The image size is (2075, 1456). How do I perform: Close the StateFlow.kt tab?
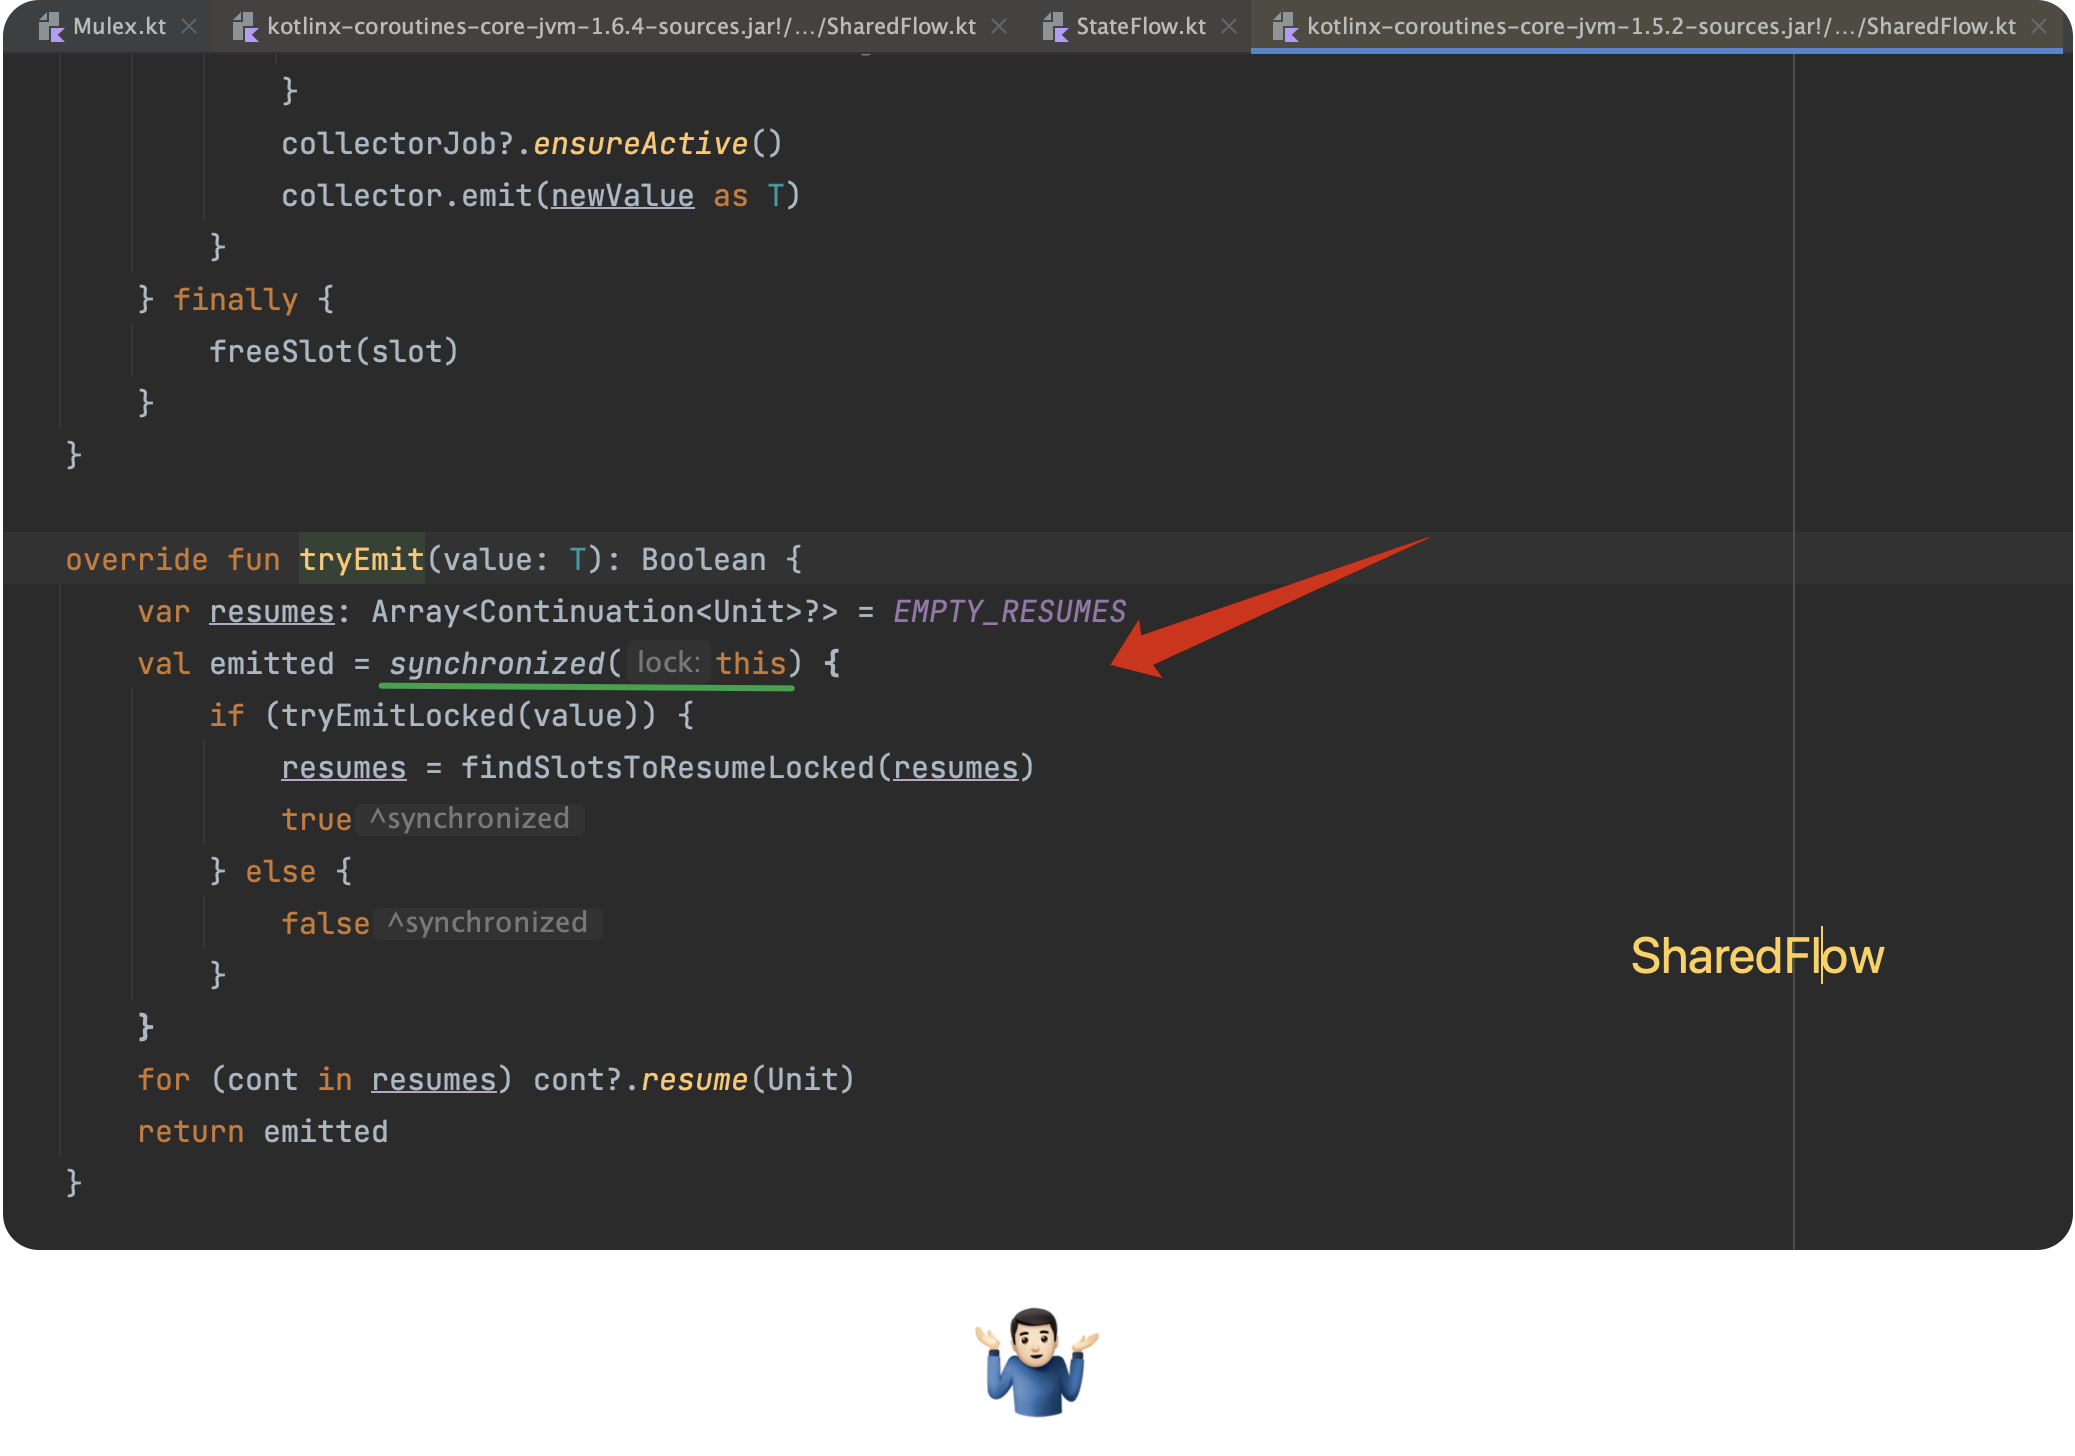(x=1229, y=26)
